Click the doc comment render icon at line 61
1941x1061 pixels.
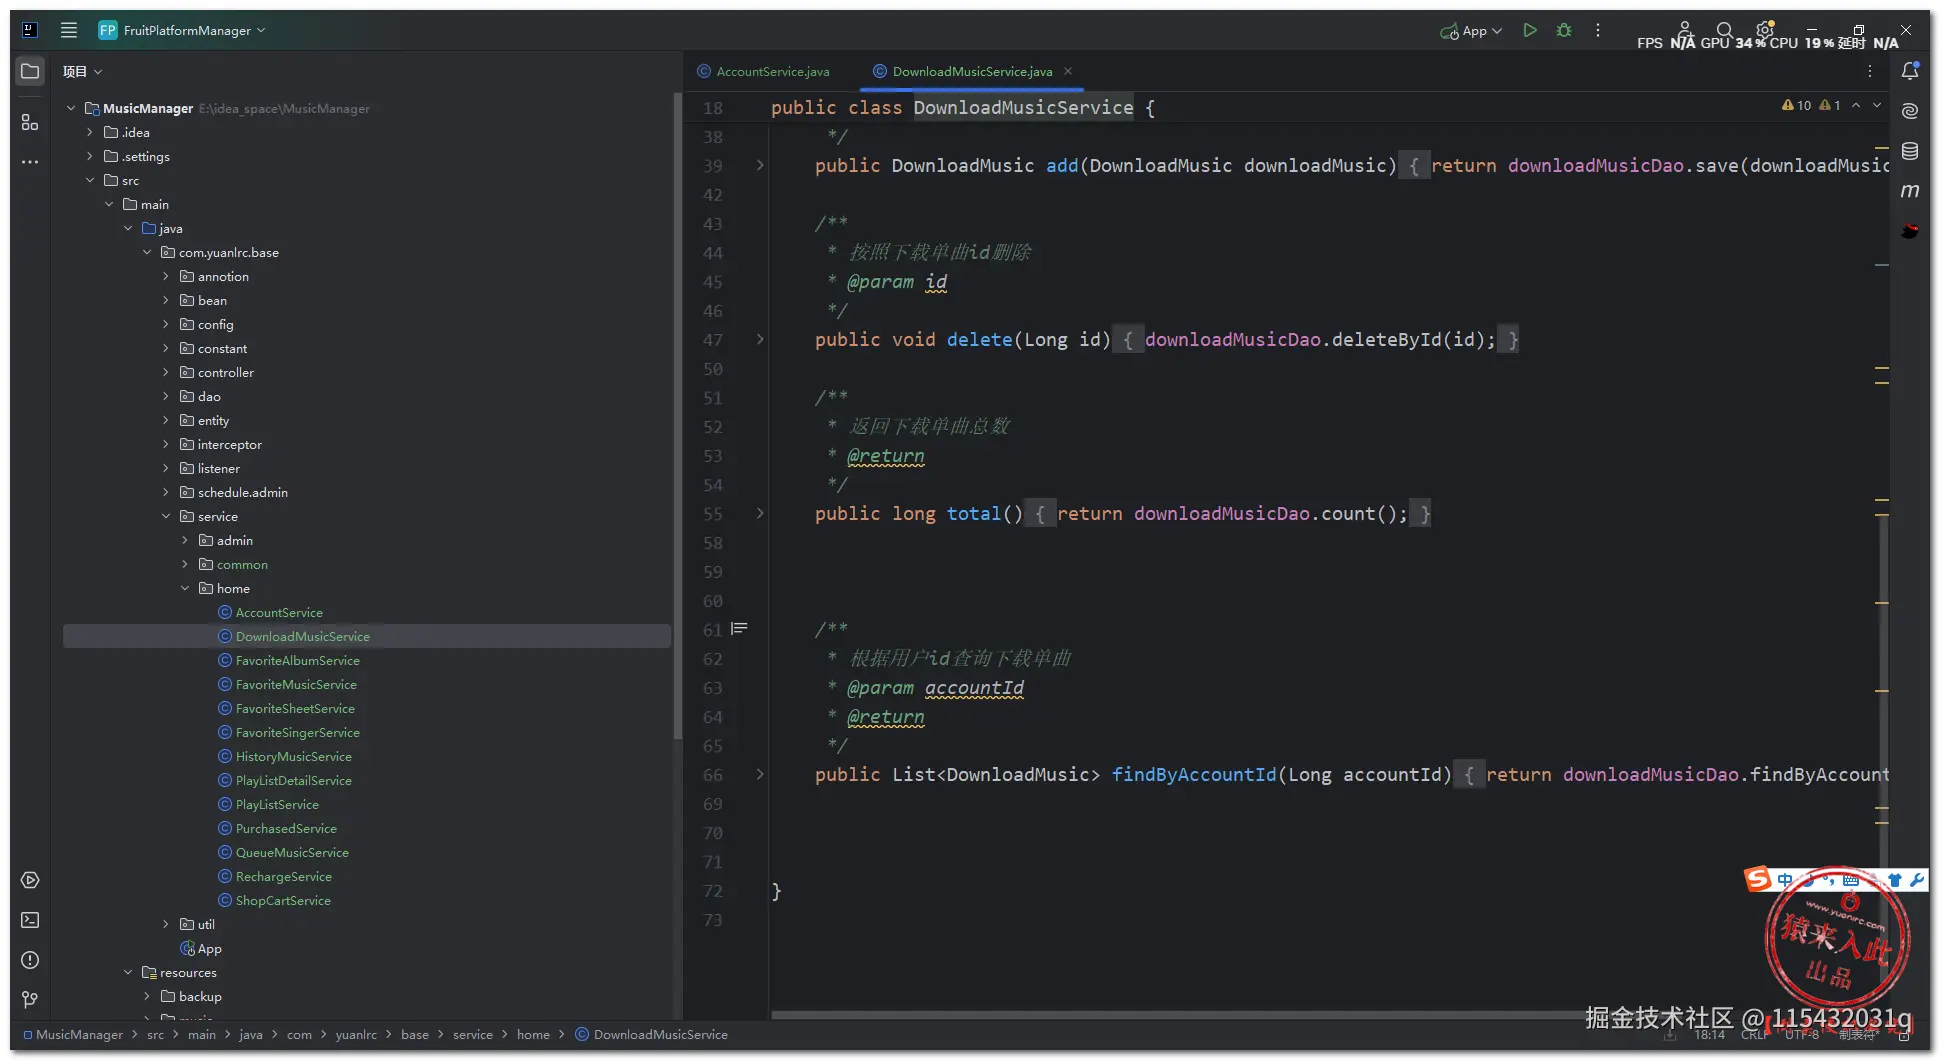tap(739, 629)
